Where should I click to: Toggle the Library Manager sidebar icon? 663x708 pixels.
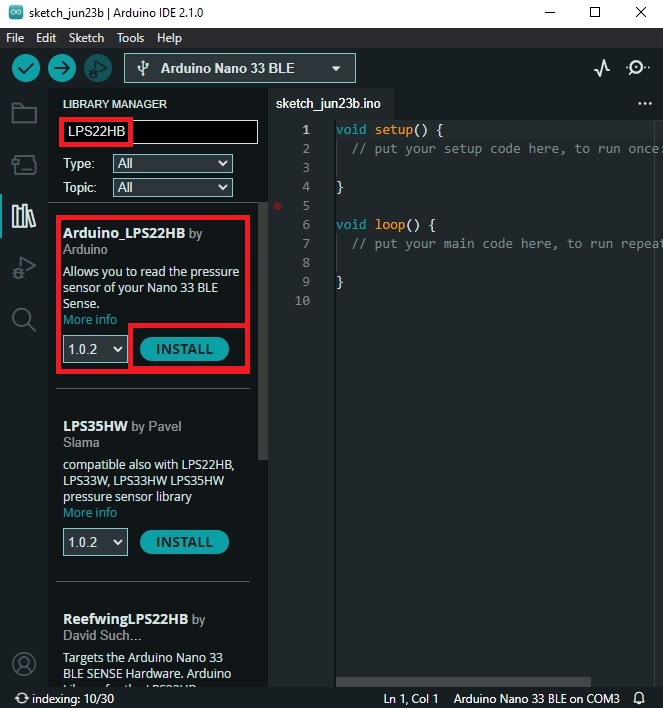click(x=24, y=216)
